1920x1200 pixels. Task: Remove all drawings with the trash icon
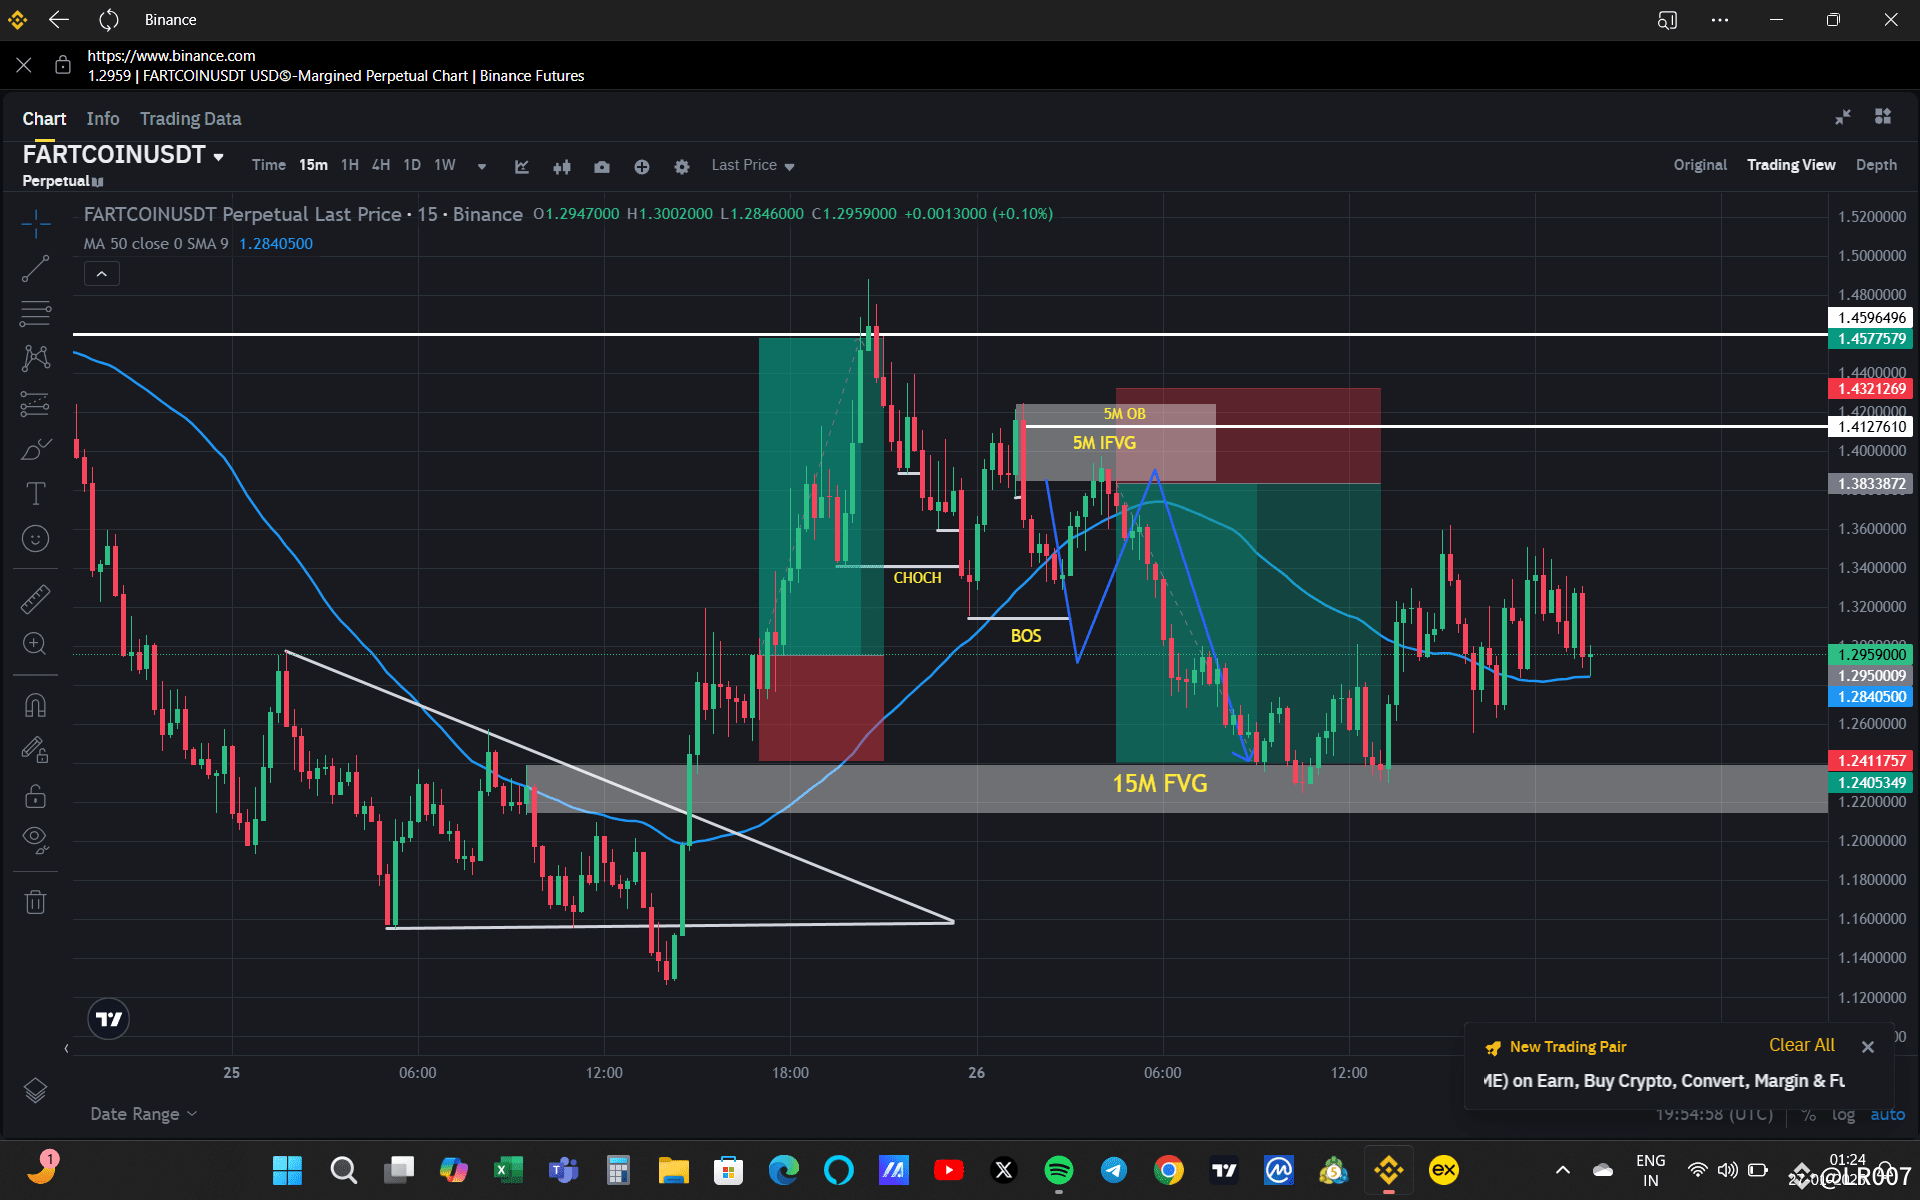(36, 902)
